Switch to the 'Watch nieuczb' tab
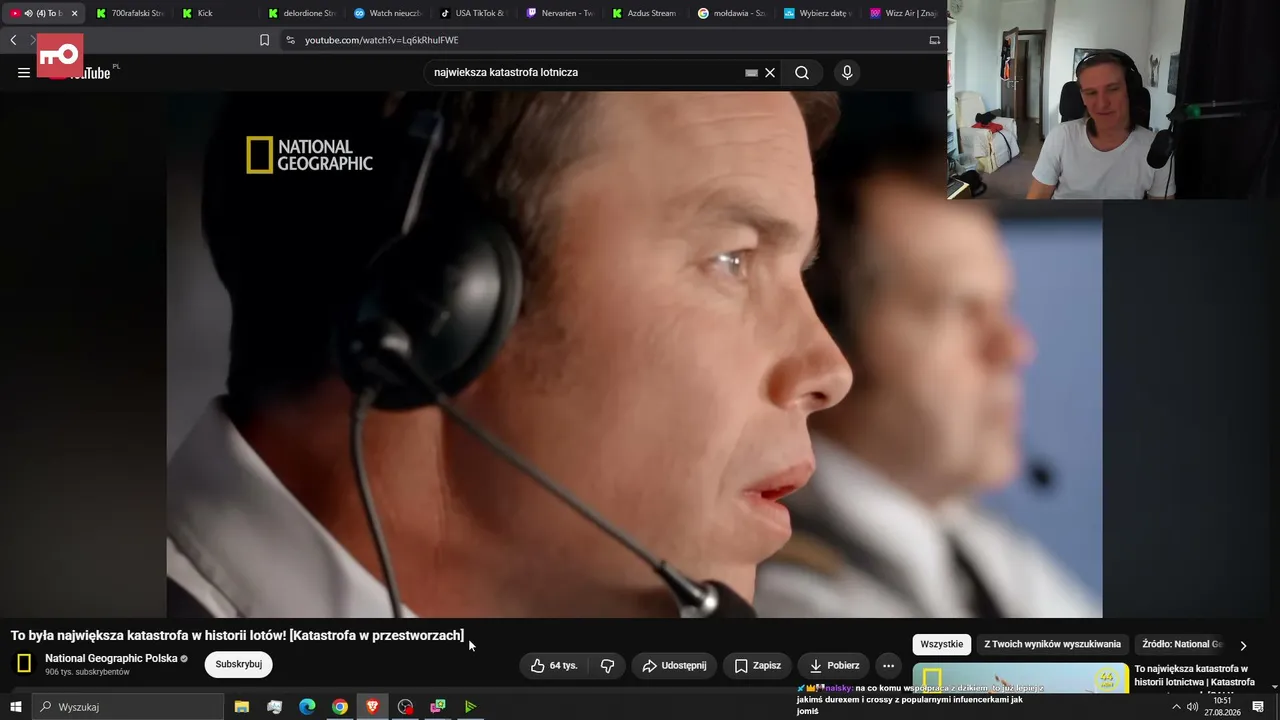The width and height of the screenshot is (1280, 720). click(x=388, y=13)
